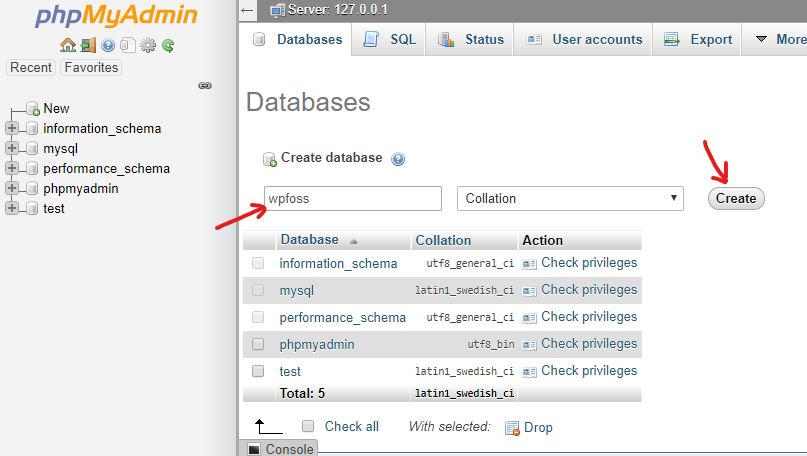Click the Console bar icon
807x456 pixels.
coord(254,449)
